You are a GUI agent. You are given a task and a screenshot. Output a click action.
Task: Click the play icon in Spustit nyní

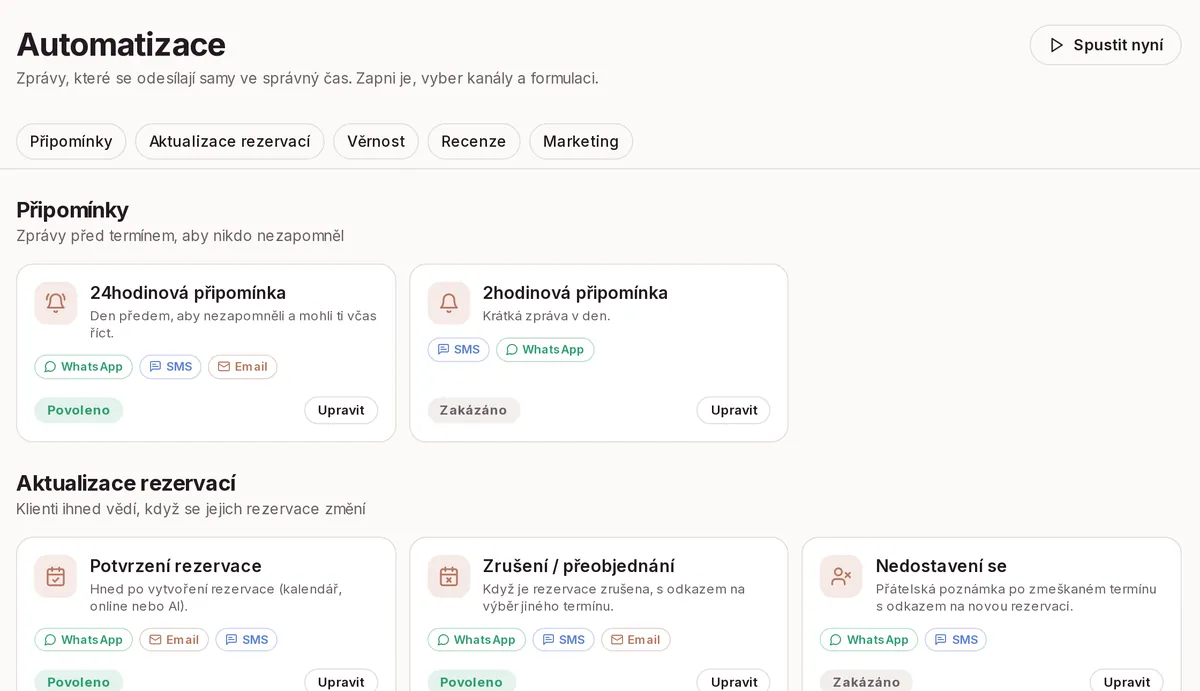(1056, 45)
